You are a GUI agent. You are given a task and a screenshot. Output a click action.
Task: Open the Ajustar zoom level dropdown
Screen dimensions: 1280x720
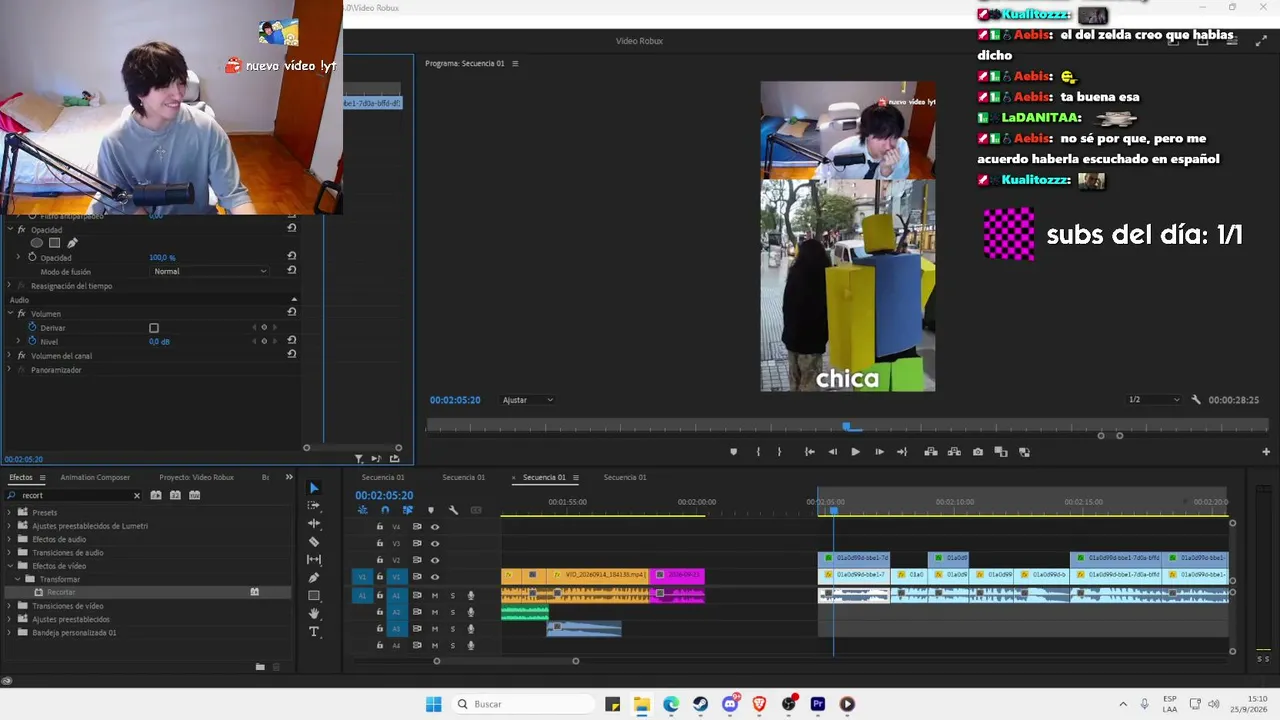point(528,400)
